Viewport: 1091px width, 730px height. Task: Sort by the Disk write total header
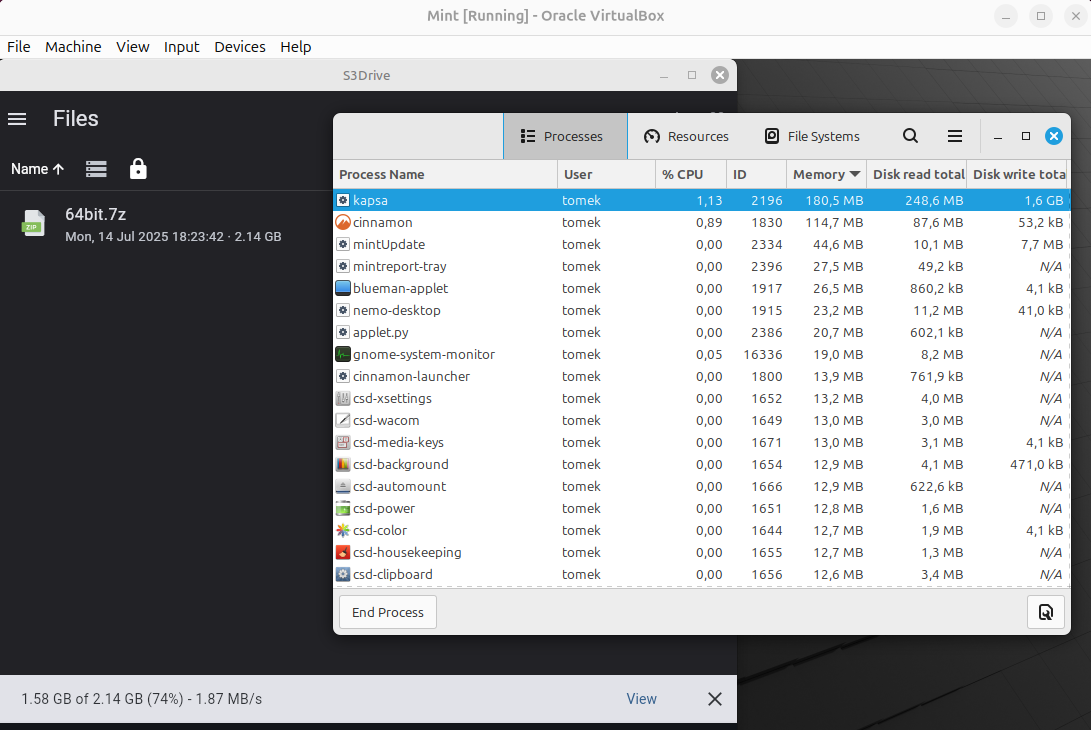(x=1018, y=175)
